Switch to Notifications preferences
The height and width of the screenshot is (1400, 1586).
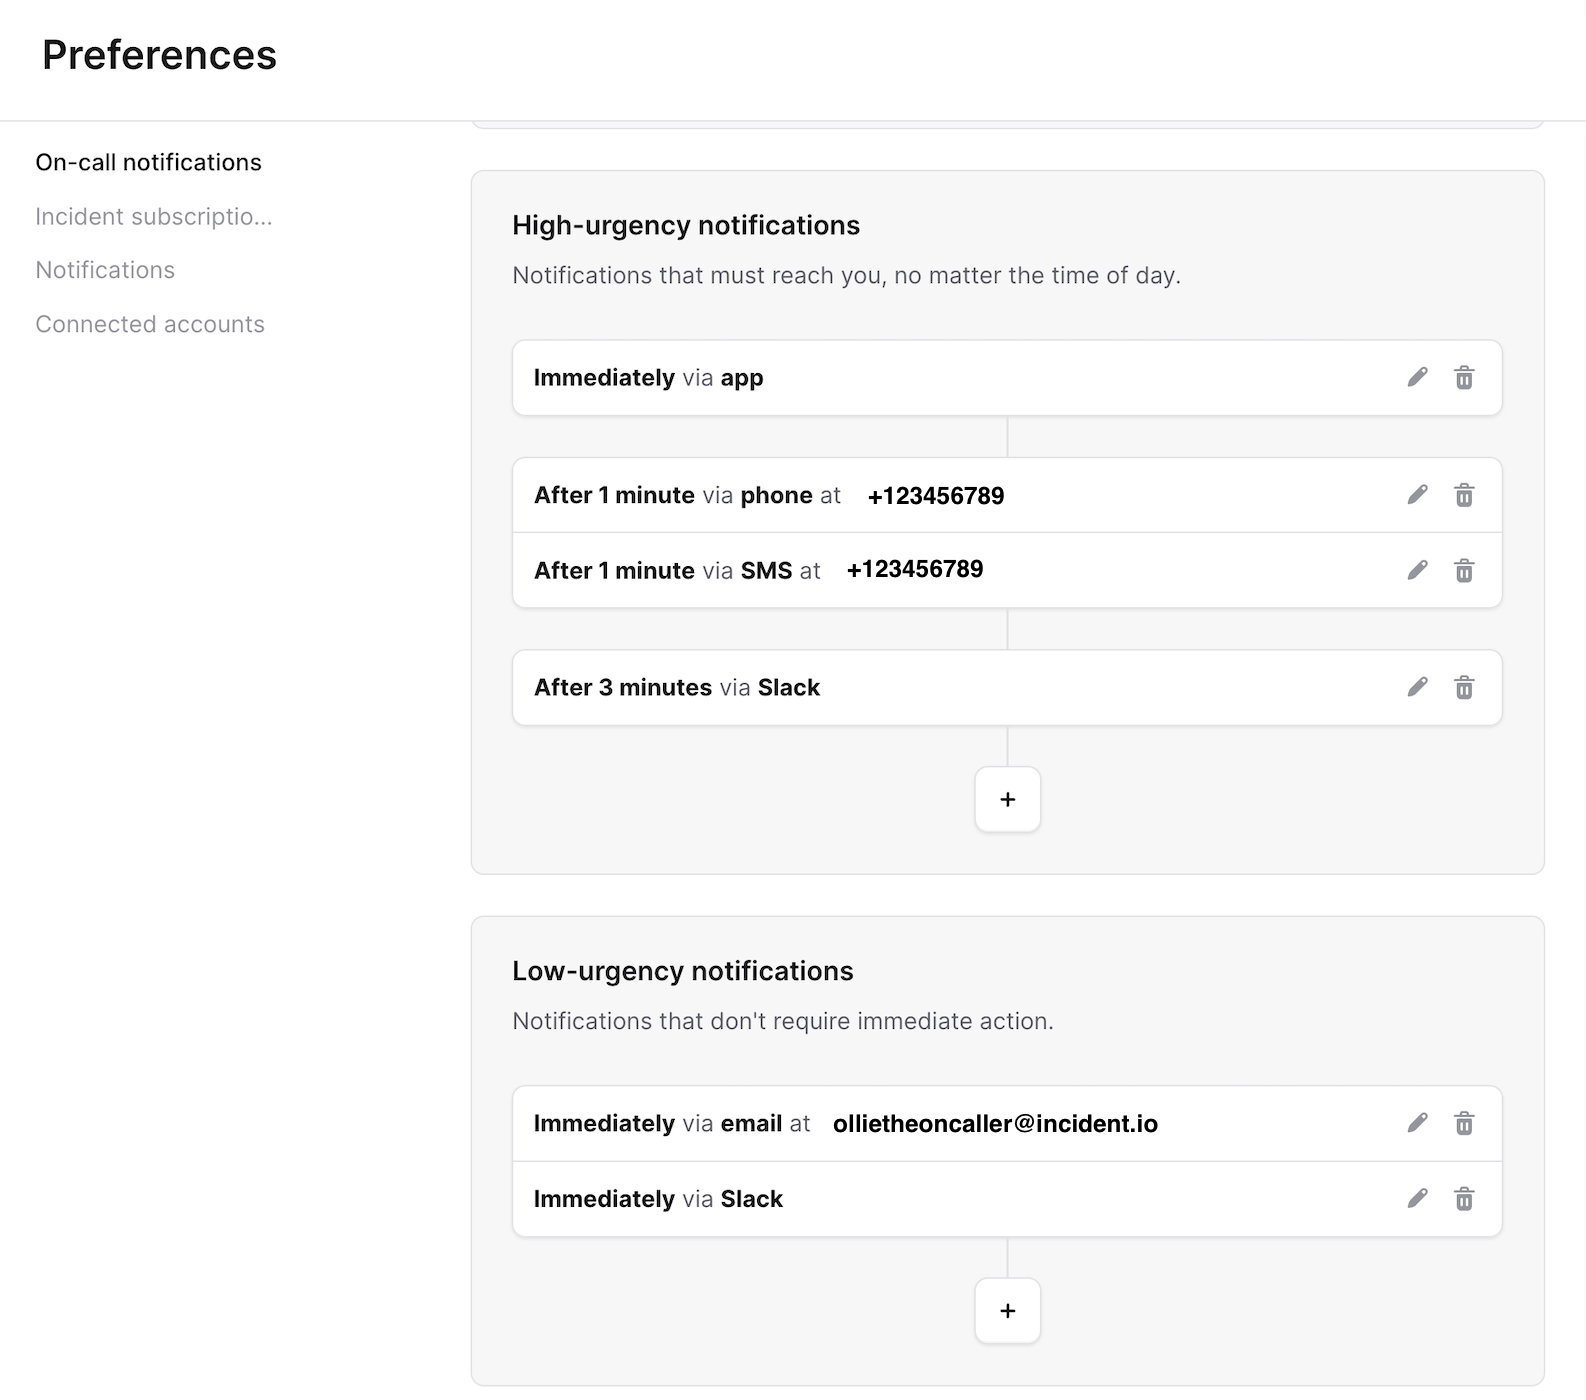pos(105,270)
